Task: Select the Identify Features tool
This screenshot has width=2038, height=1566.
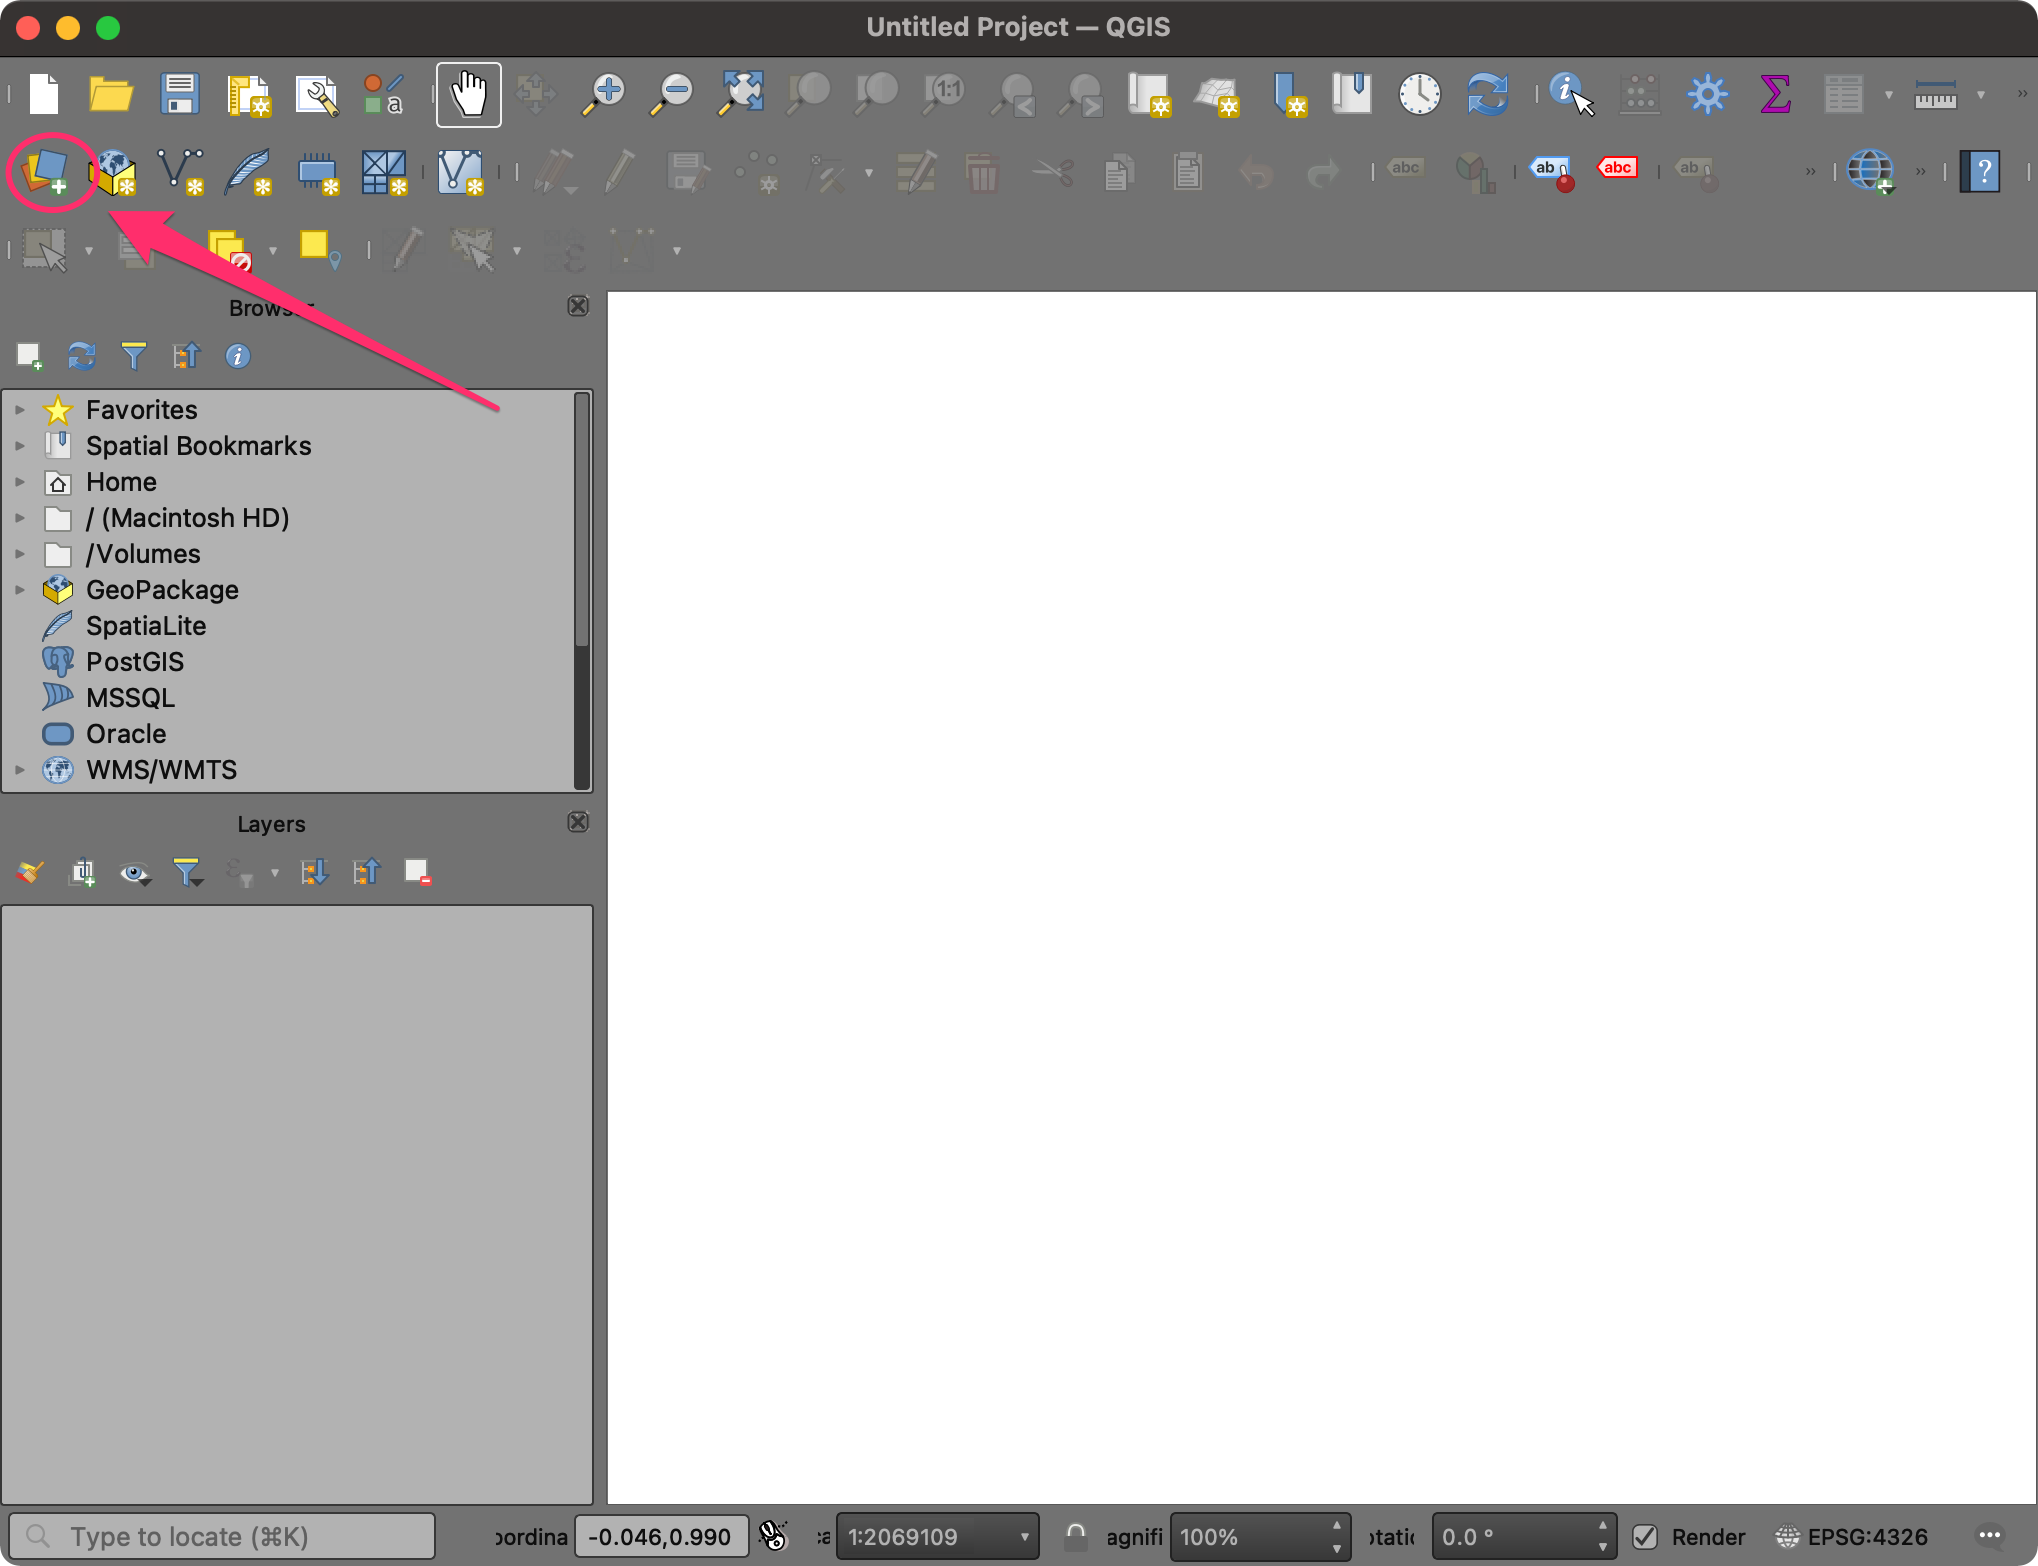Action: click(1571, 95)
